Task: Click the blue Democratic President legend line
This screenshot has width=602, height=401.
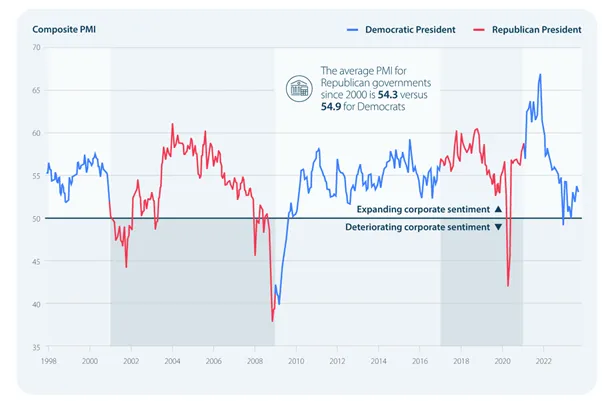Action: [352, 30]
